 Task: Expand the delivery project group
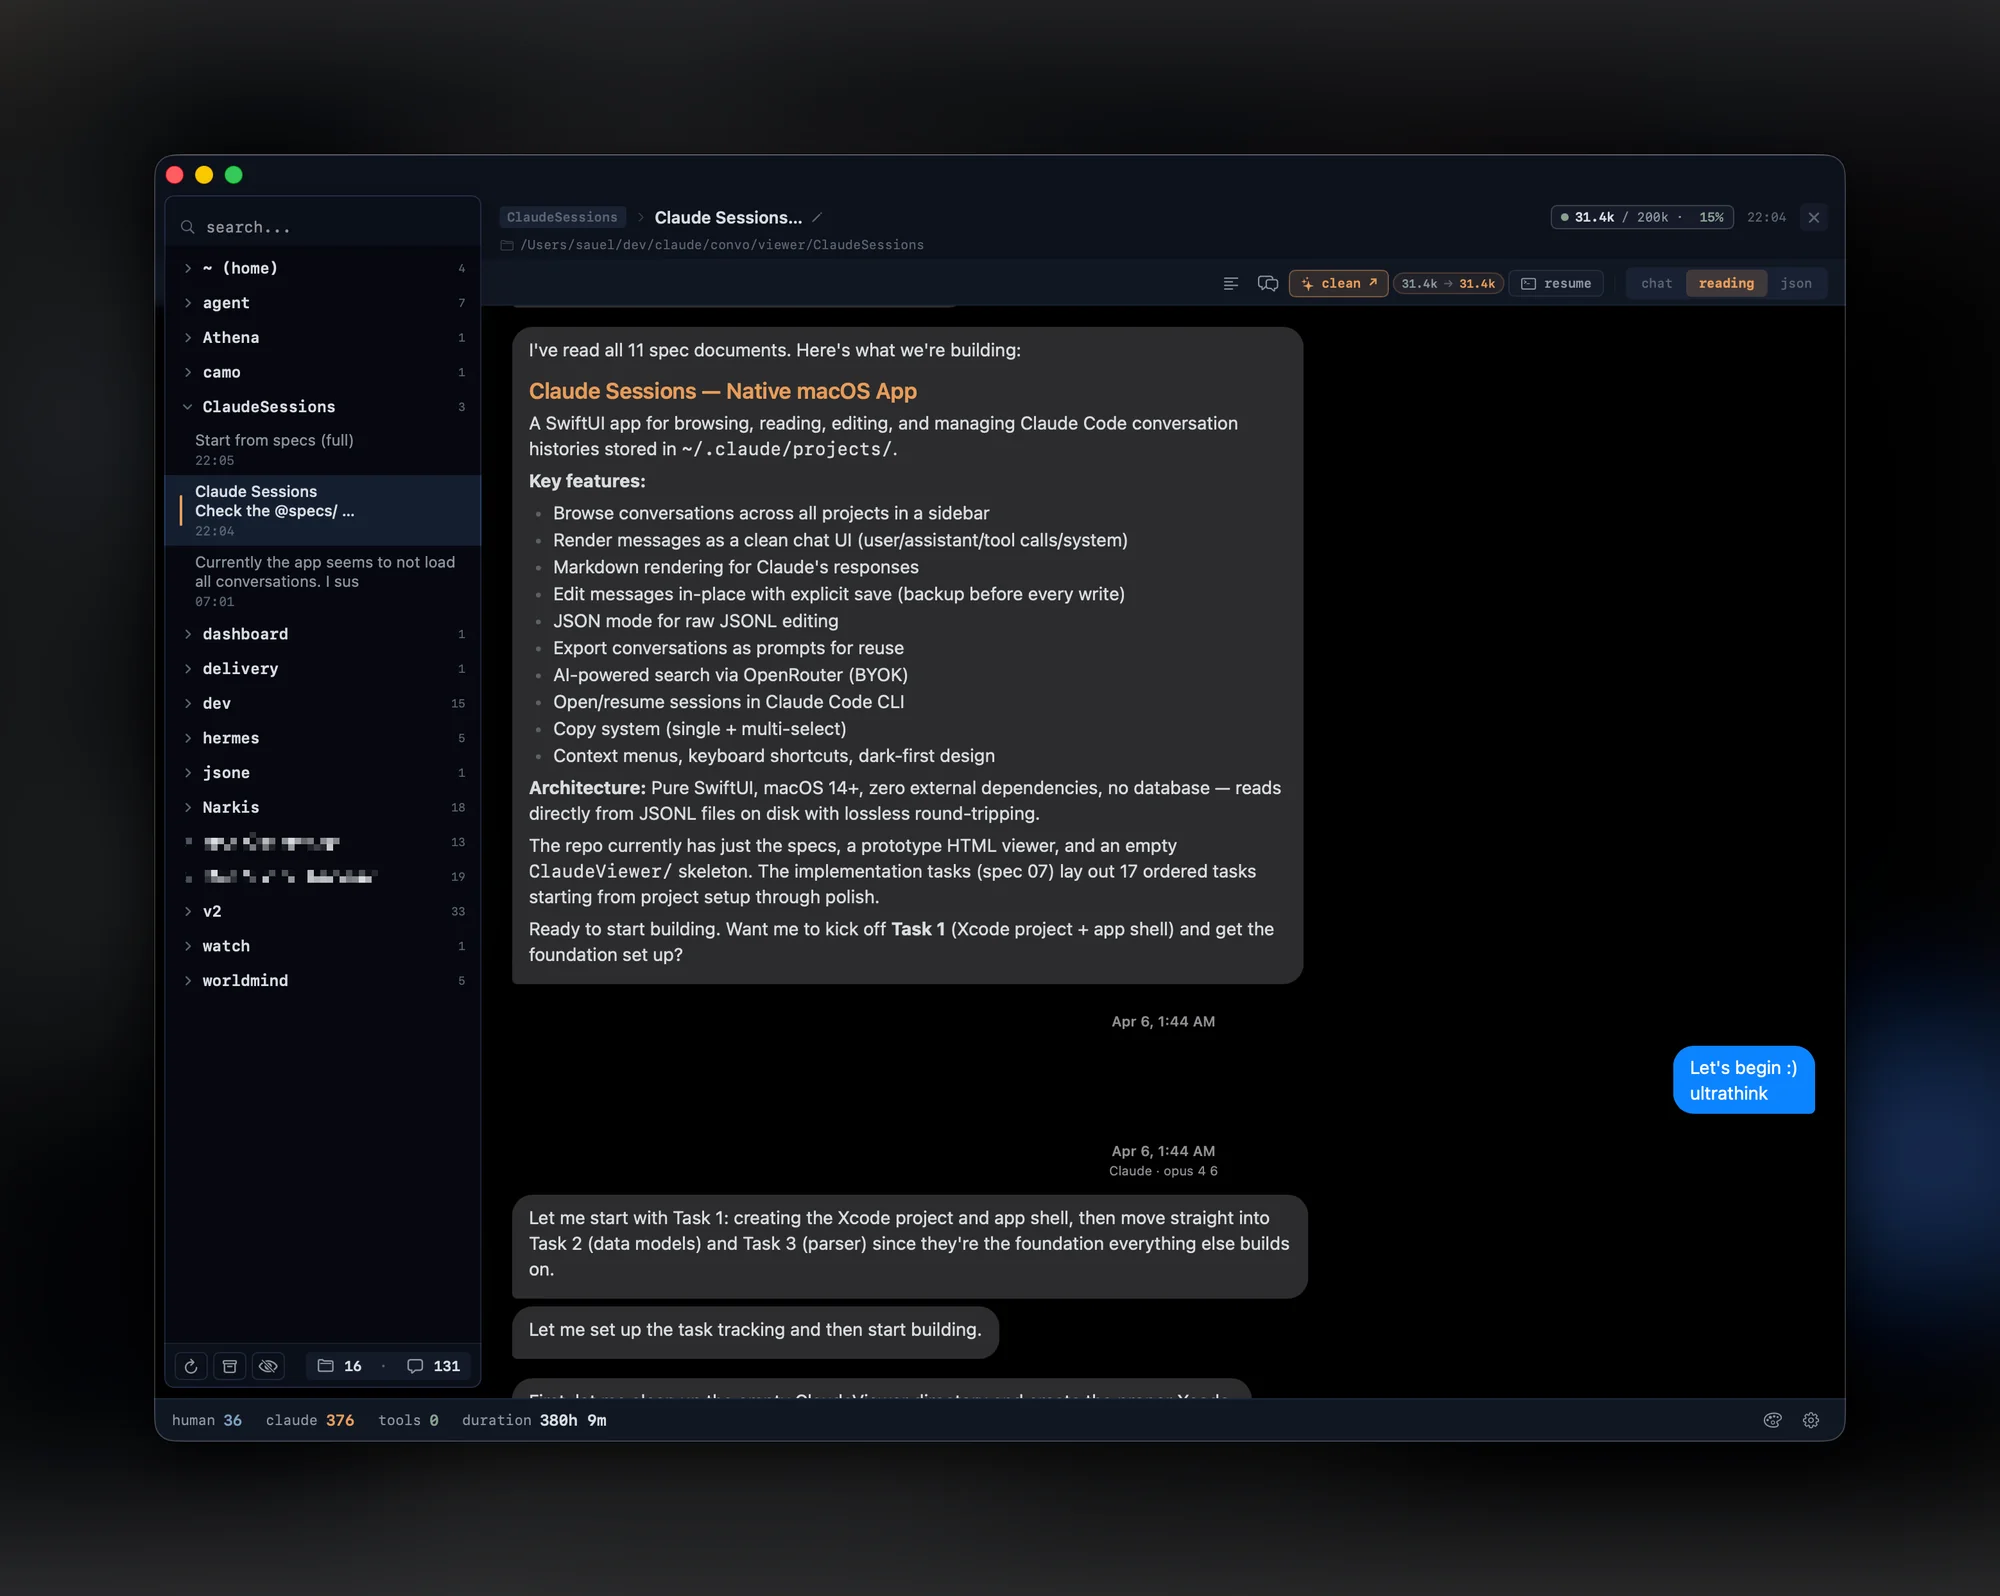[x=323, y=669]
